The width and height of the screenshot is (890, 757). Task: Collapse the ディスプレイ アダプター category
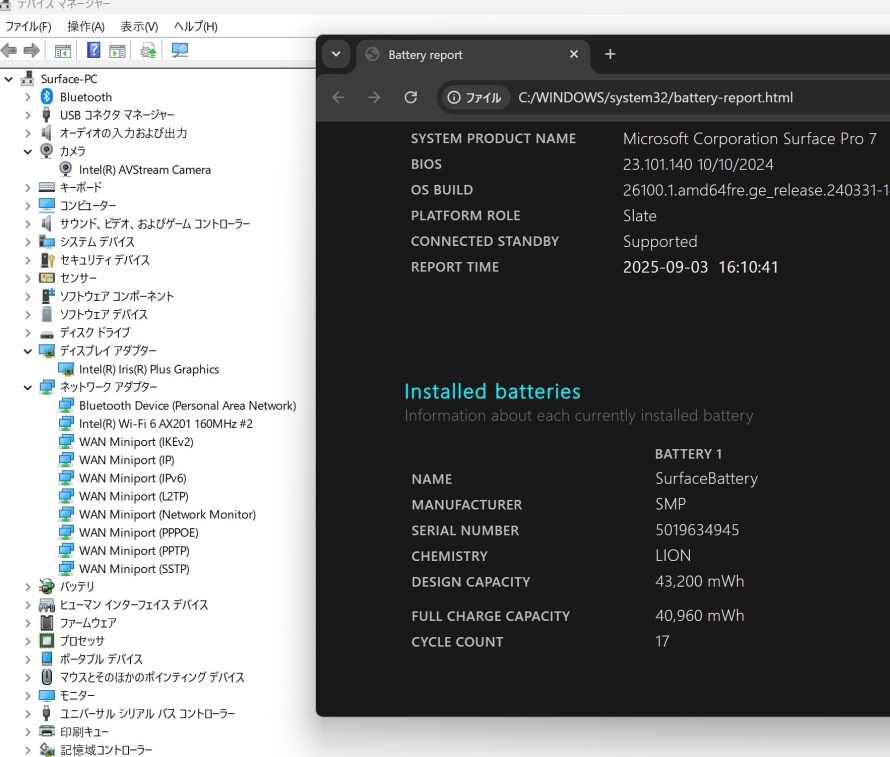(x=28, y=351)
